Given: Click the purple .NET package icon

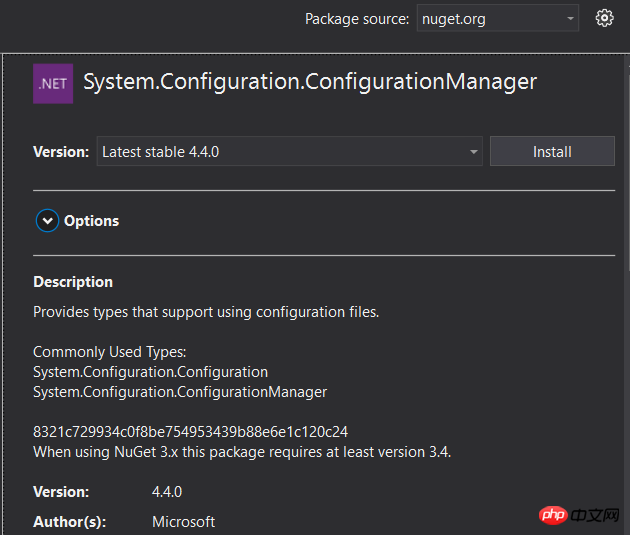Looking at the screenshot, I should [53, 83].
